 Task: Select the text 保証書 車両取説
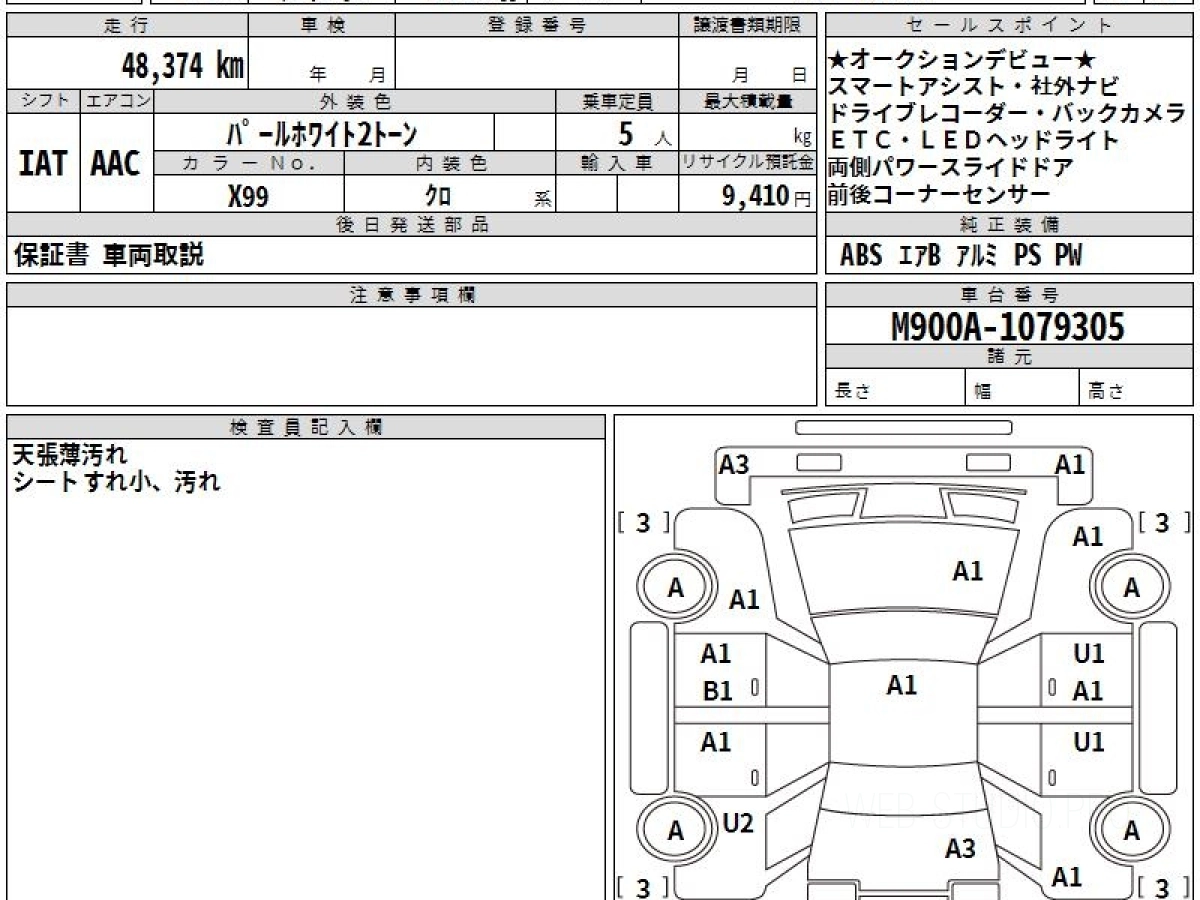109,255
